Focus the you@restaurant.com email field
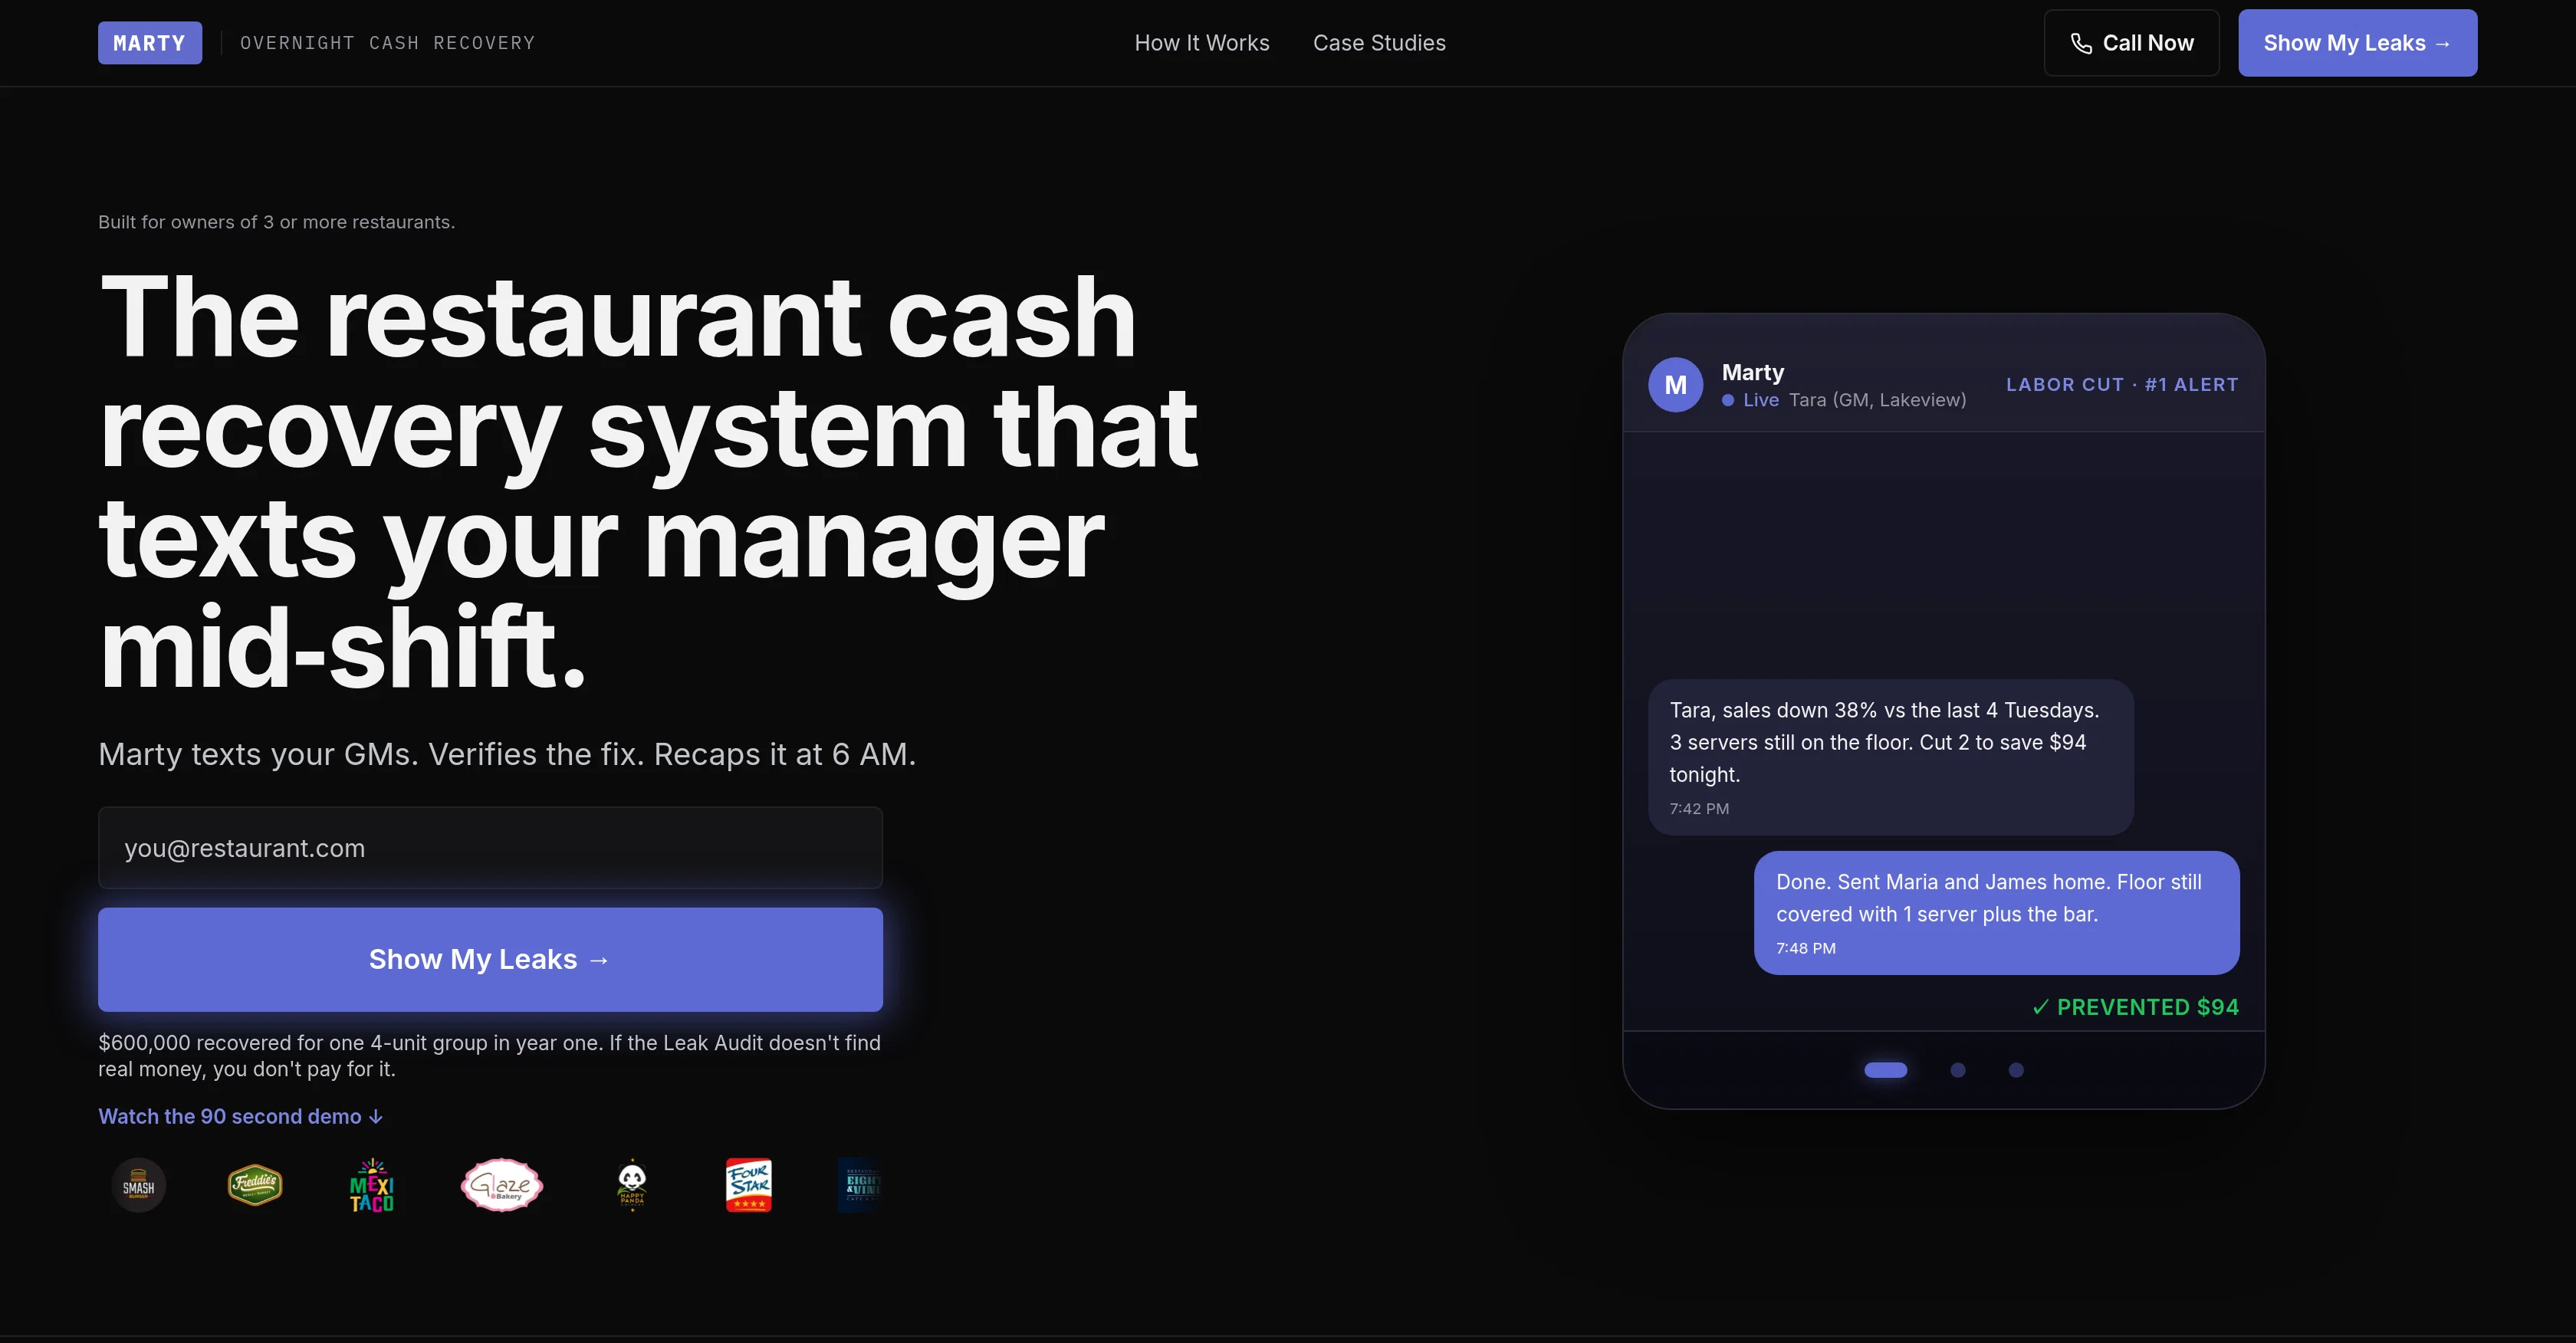2576x1343 pixels. click(490, 848)
